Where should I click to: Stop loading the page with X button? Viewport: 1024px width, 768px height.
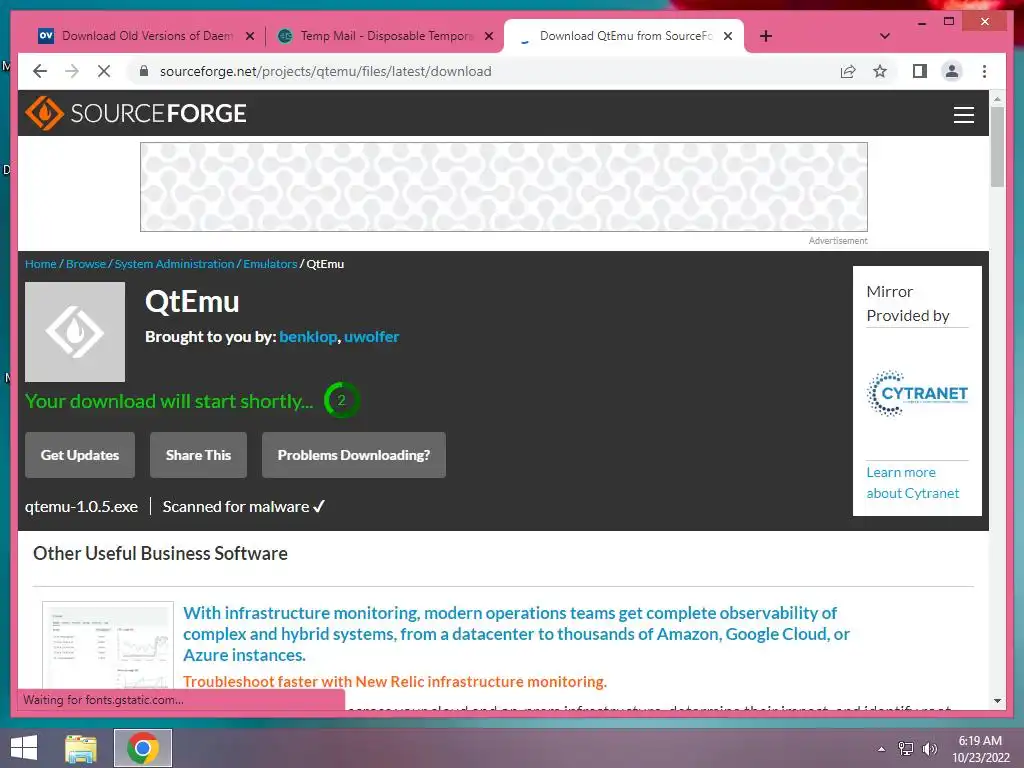(x=104, y=71)
